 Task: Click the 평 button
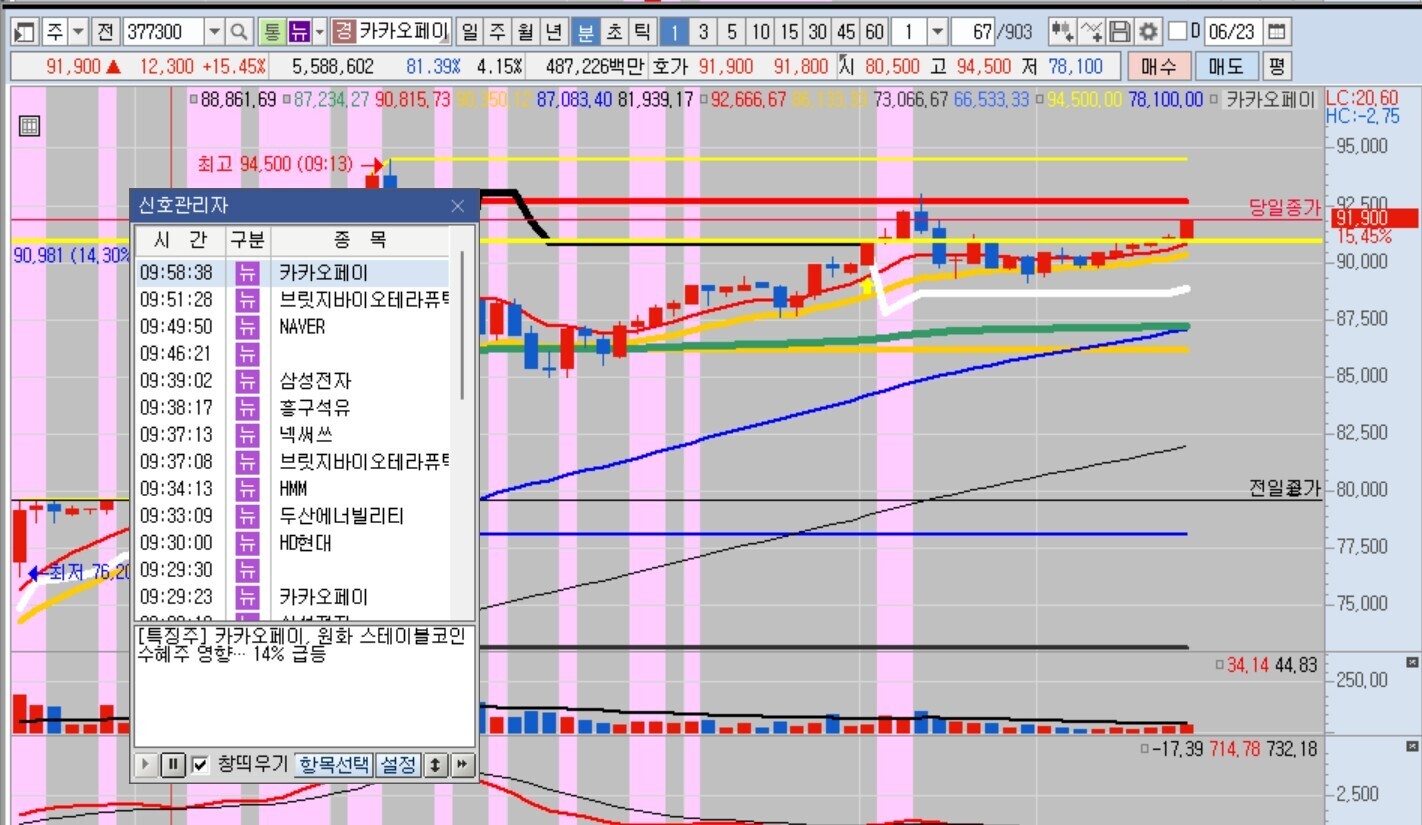coord(1276,67)
